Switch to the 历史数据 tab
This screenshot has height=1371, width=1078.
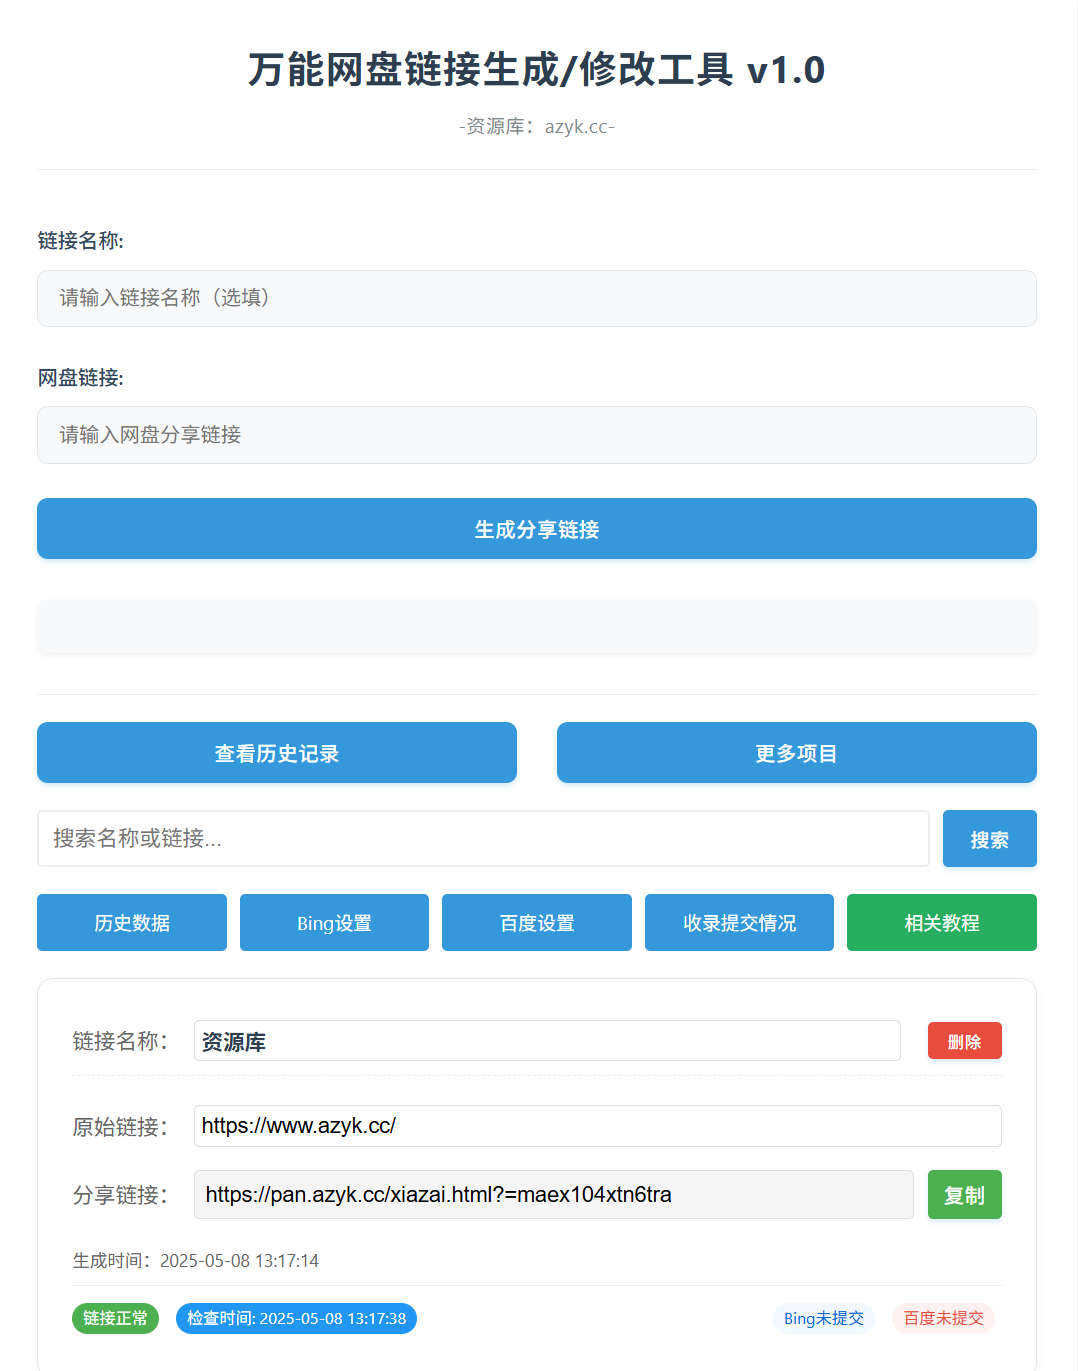click(x=132, y=923)
